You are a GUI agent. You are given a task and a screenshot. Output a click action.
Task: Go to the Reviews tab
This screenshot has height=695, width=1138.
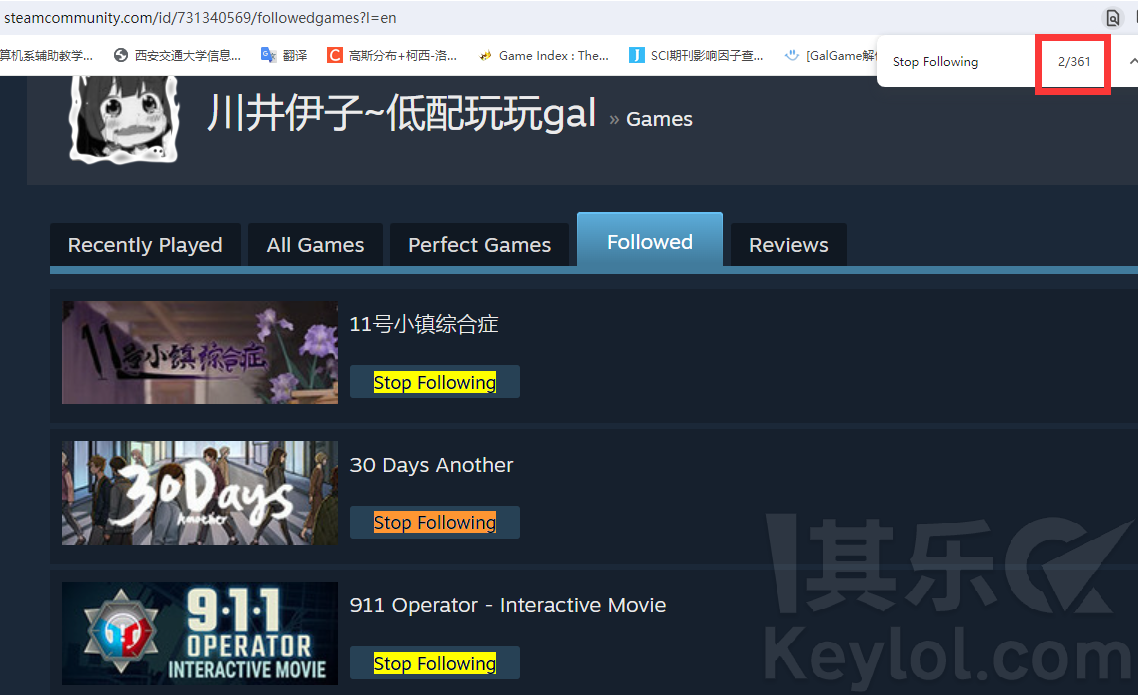(x=788, y=245)
